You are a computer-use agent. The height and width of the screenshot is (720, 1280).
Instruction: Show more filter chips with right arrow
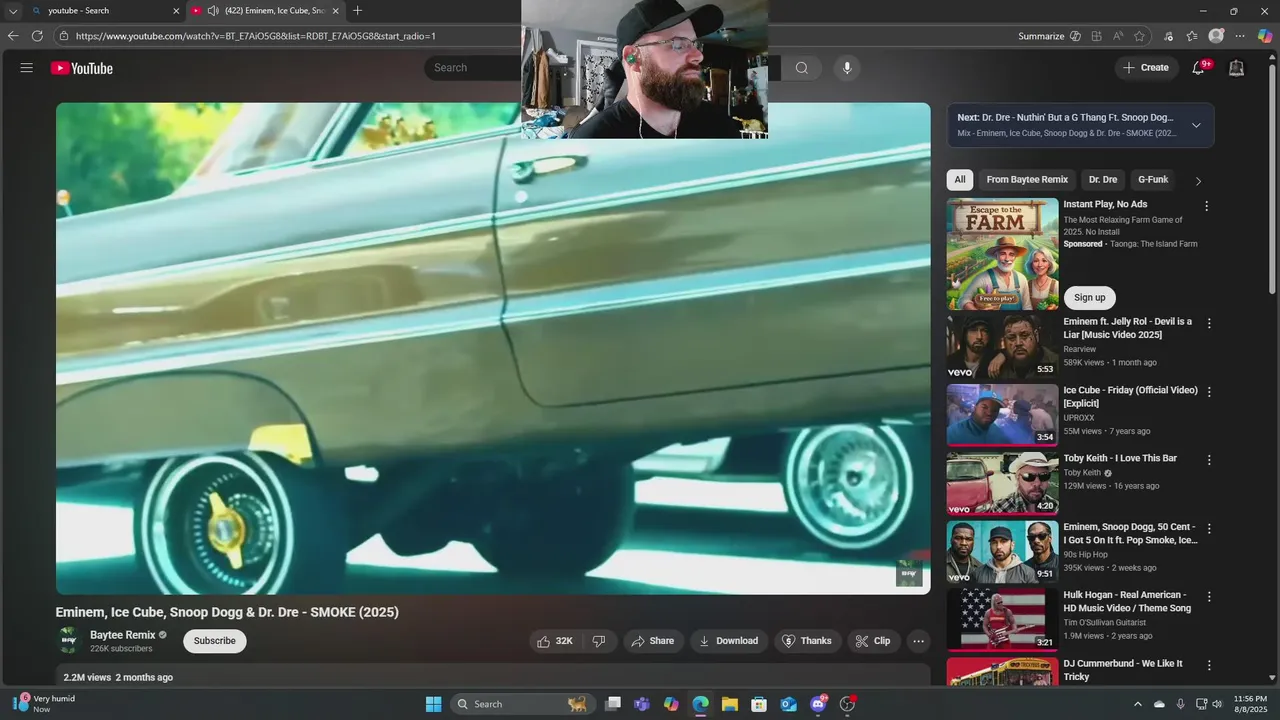tap(1198, 181)
